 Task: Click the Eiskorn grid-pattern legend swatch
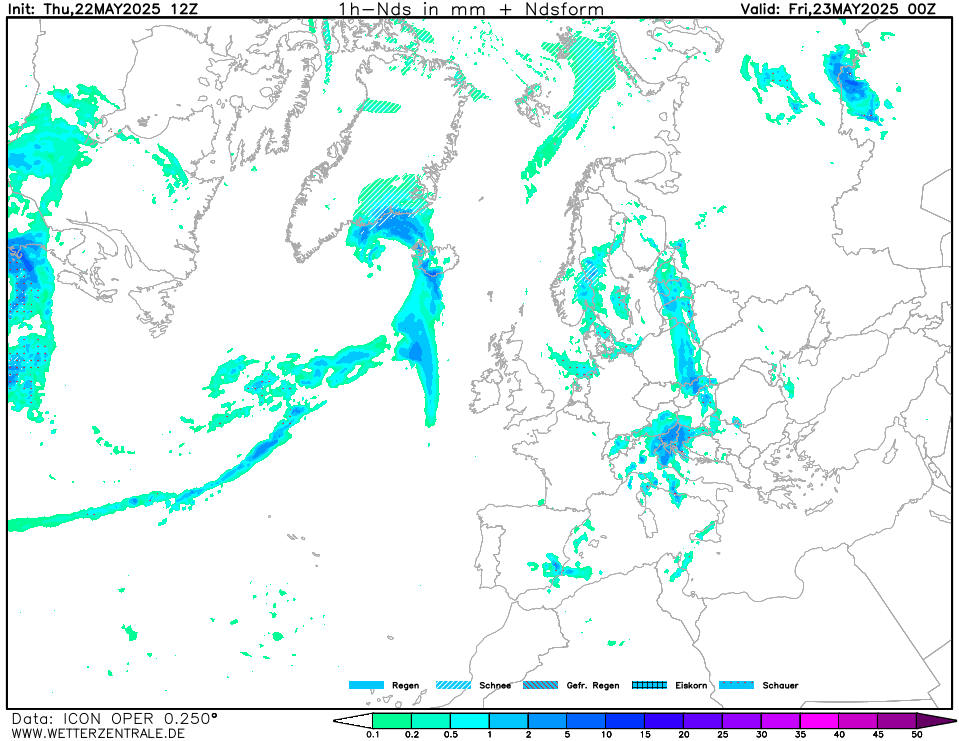pos(650,685)
